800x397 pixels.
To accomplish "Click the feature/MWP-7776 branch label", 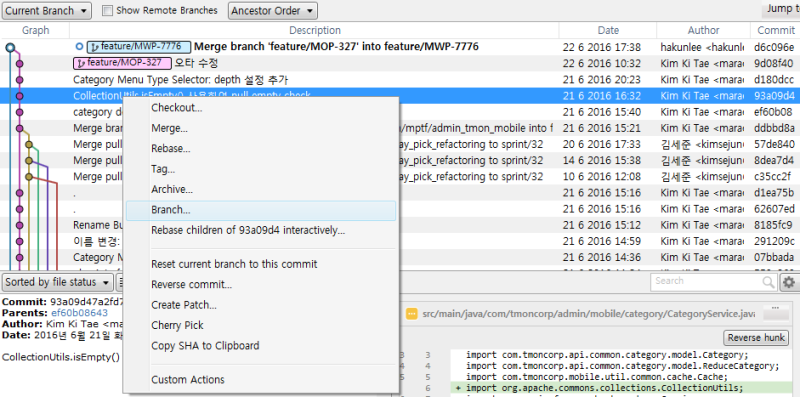I will coord(139,47).
